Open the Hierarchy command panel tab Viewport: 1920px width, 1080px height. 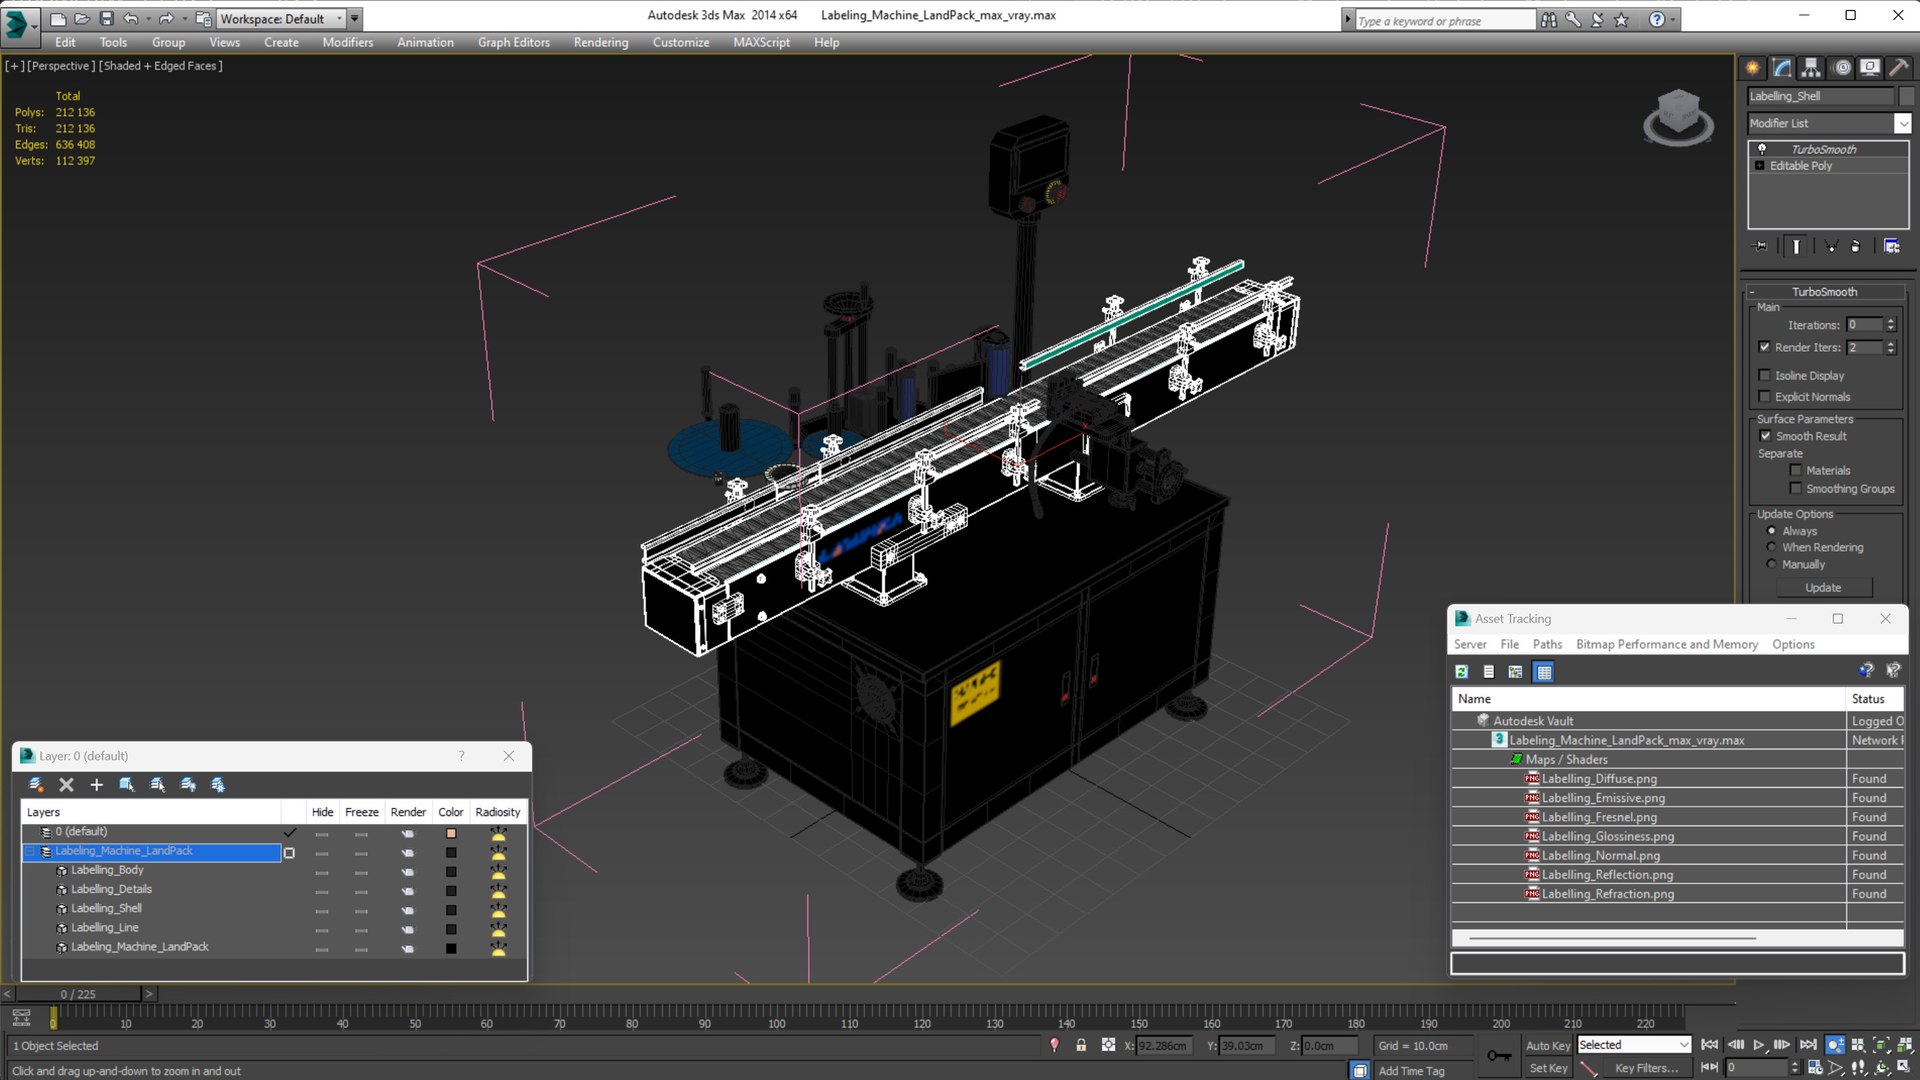point(1811,68)
